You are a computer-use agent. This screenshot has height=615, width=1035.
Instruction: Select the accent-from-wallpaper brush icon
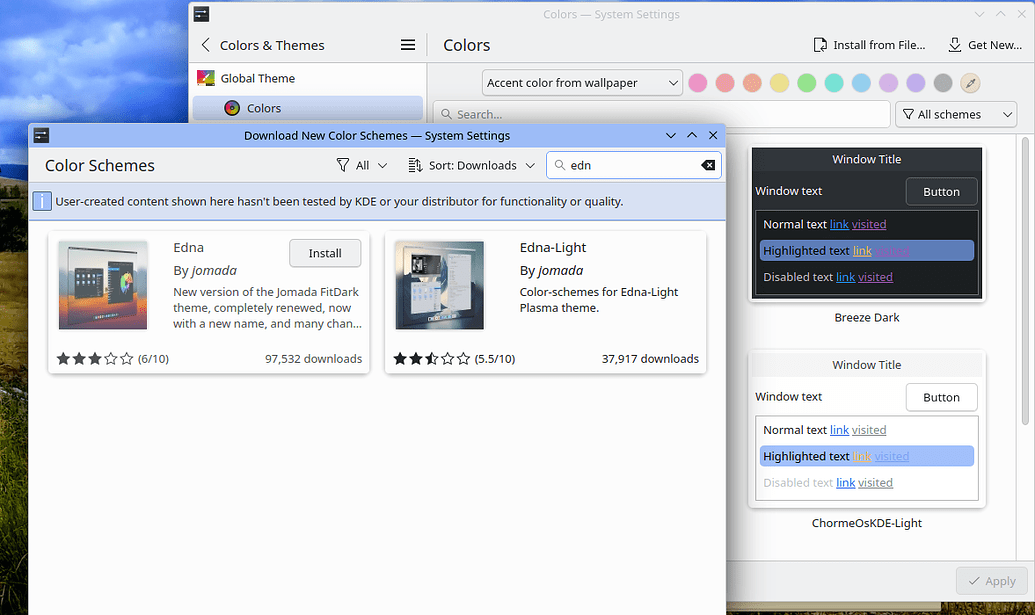point(968,83)
